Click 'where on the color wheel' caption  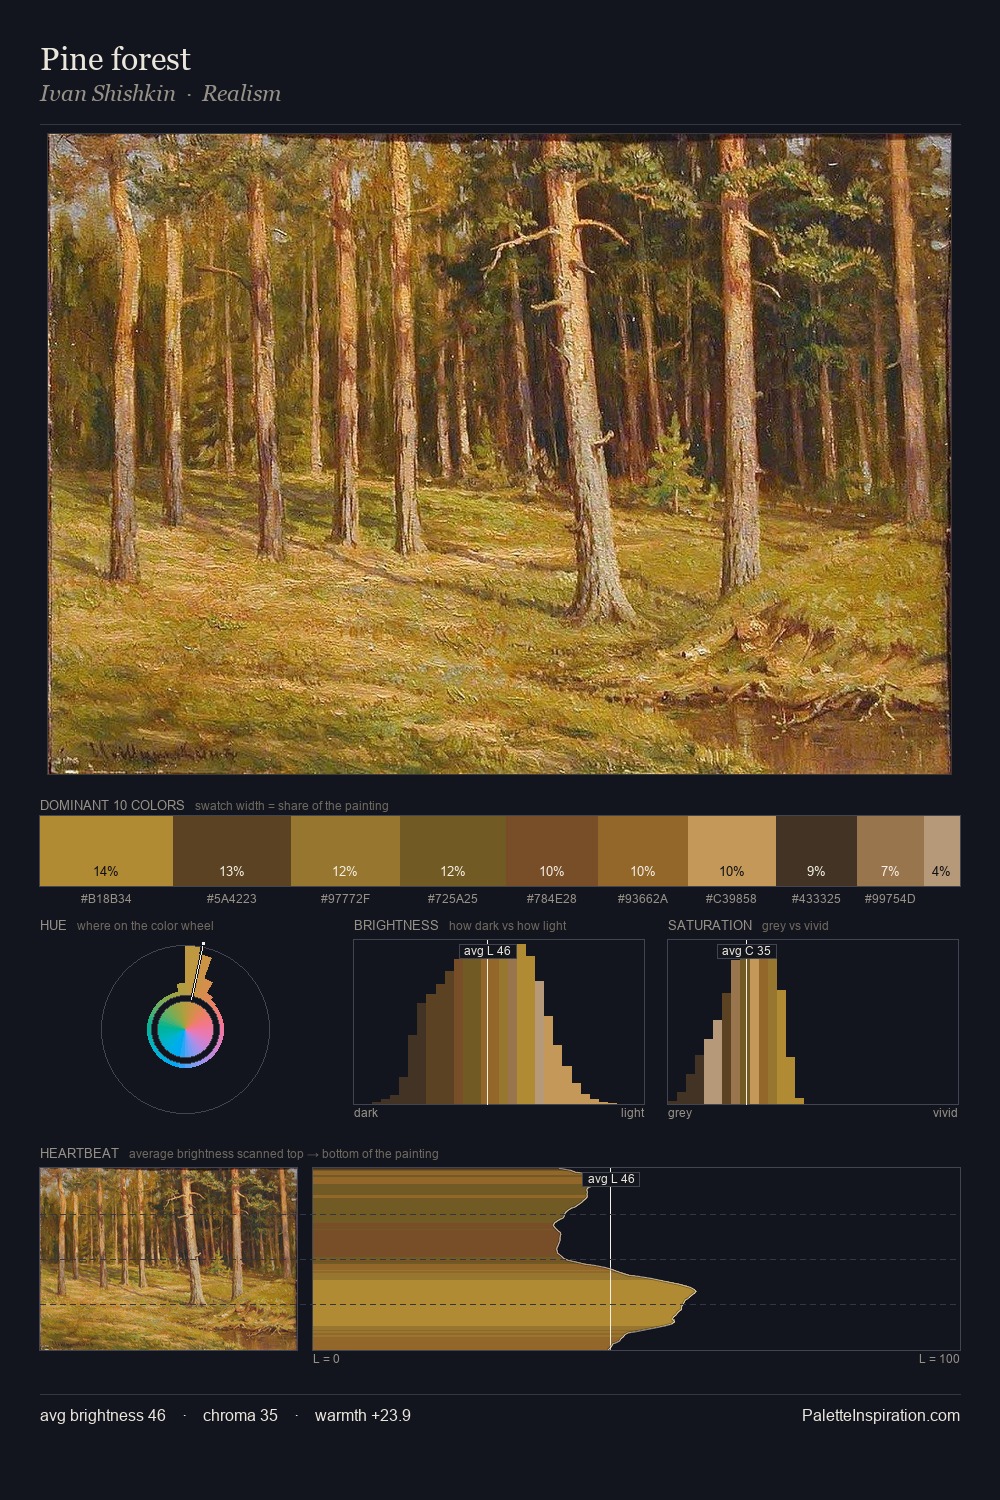pyautogui.click(x=145, y=925)
